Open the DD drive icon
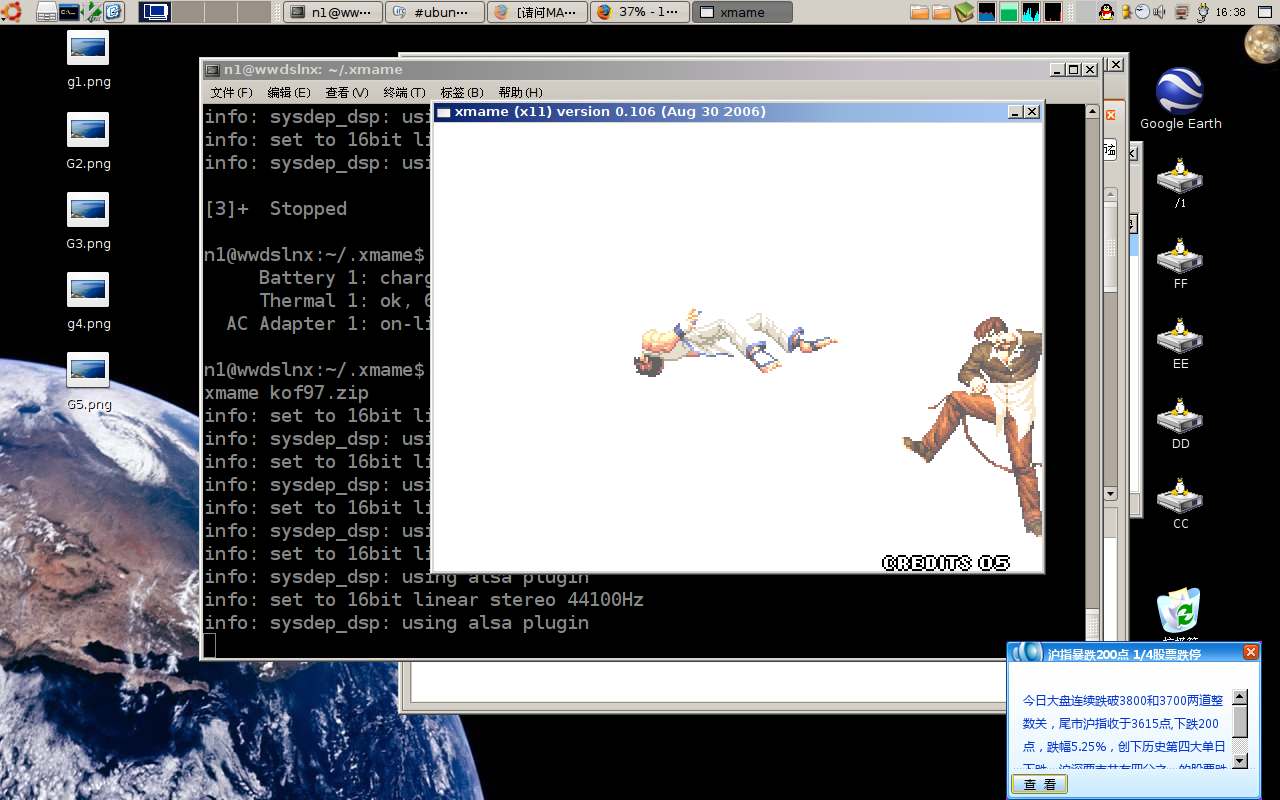This screenshot has width=1280, height=800. coord(1180,416)
